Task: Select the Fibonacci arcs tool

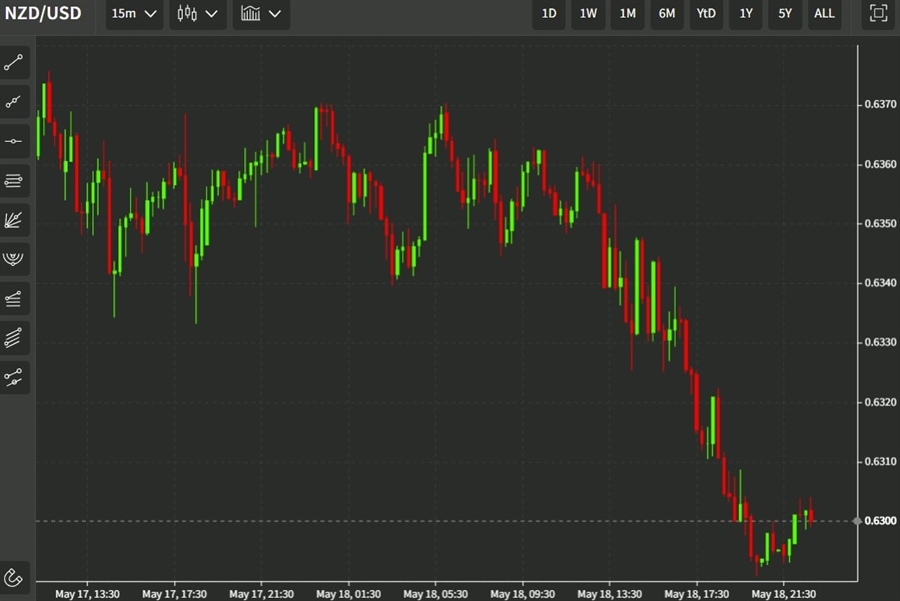Action: pos(14,259)
